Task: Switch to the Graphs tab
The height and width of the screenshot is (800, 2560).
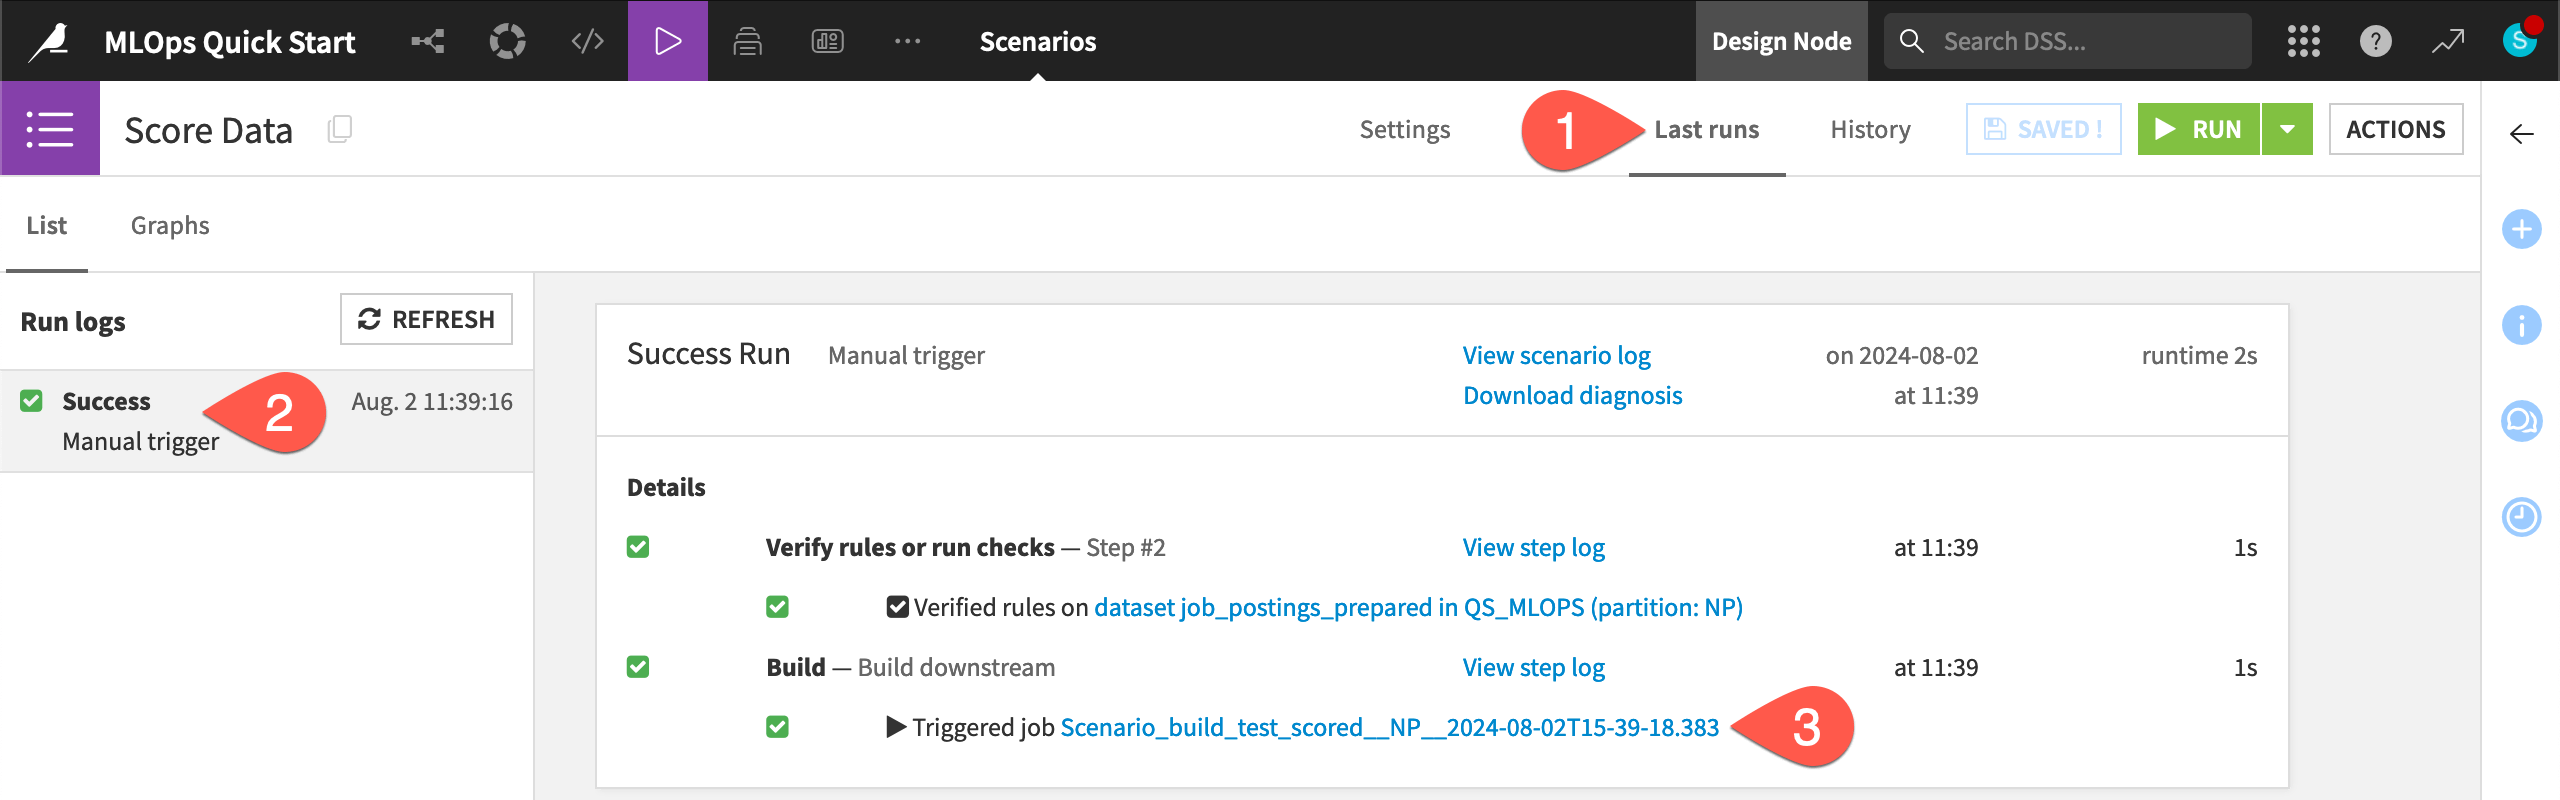Action: 170,225
